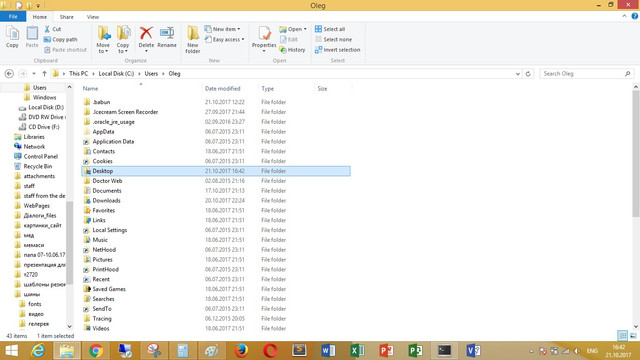640x360 pixels.
Task: Open Excel from the taskbar
Action: tap(357, 351)
